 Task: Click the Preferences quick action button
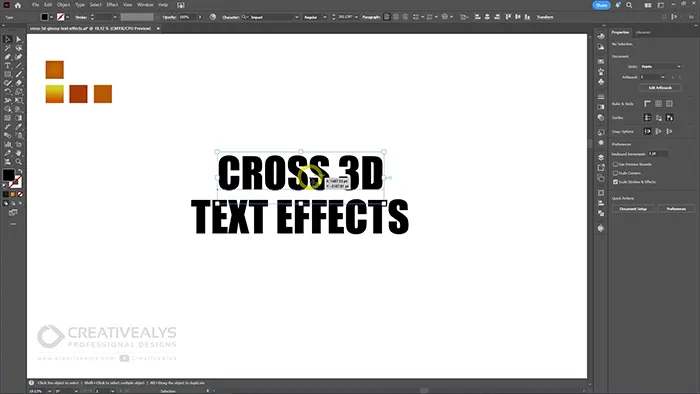point(676,209)
